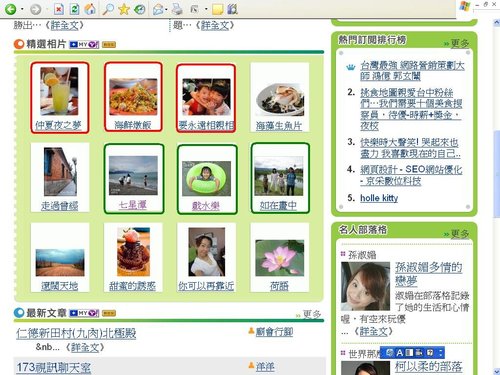Print the page with the printer icon
The width and height of the screenshot is (500, 375).
(177, 9)
